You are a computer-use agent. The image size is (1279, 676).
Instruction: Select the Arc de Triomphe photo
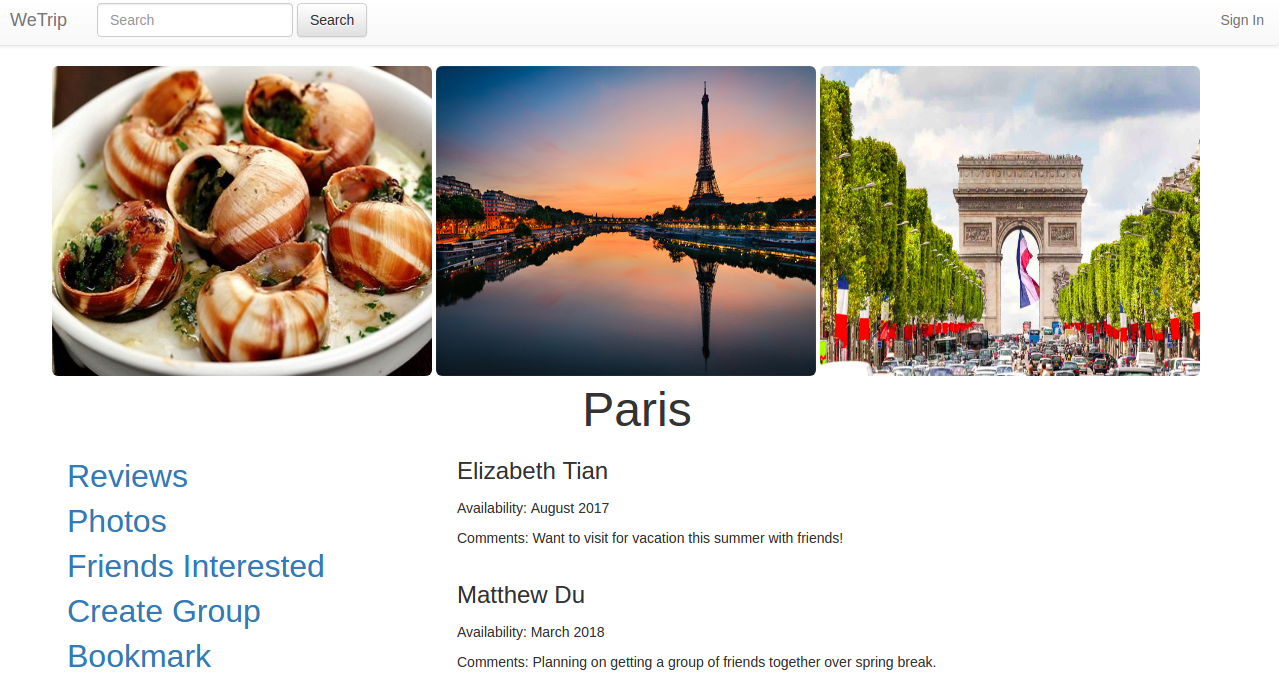tap(1010, 221)
